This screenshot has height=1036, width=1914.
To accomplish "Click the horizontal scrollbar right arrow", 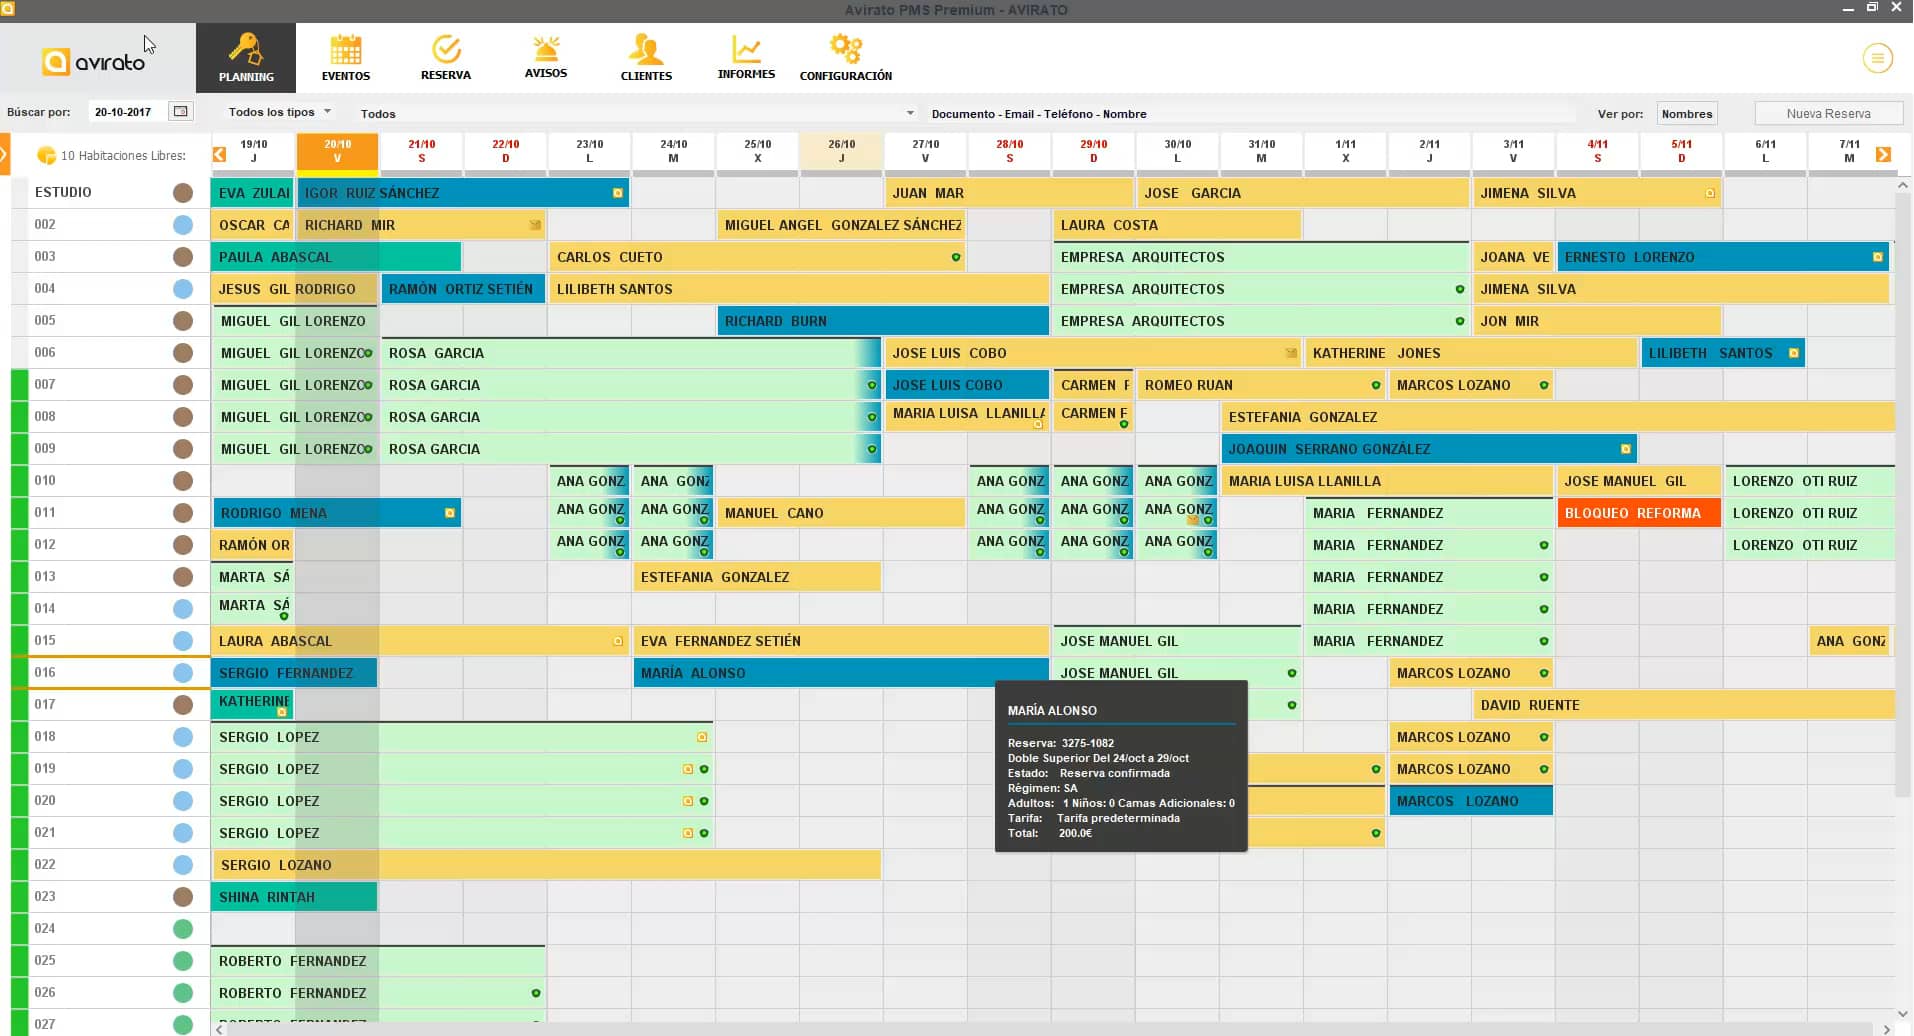I will (1886, 1029).
